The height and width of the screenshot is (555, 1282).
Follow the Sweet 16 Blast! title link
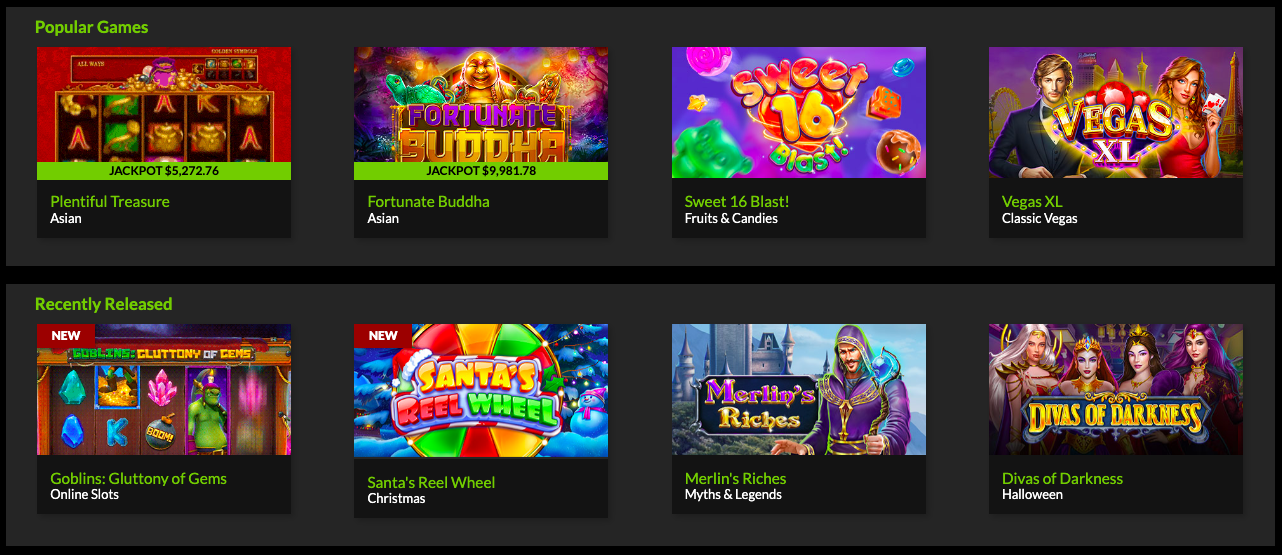737,201
